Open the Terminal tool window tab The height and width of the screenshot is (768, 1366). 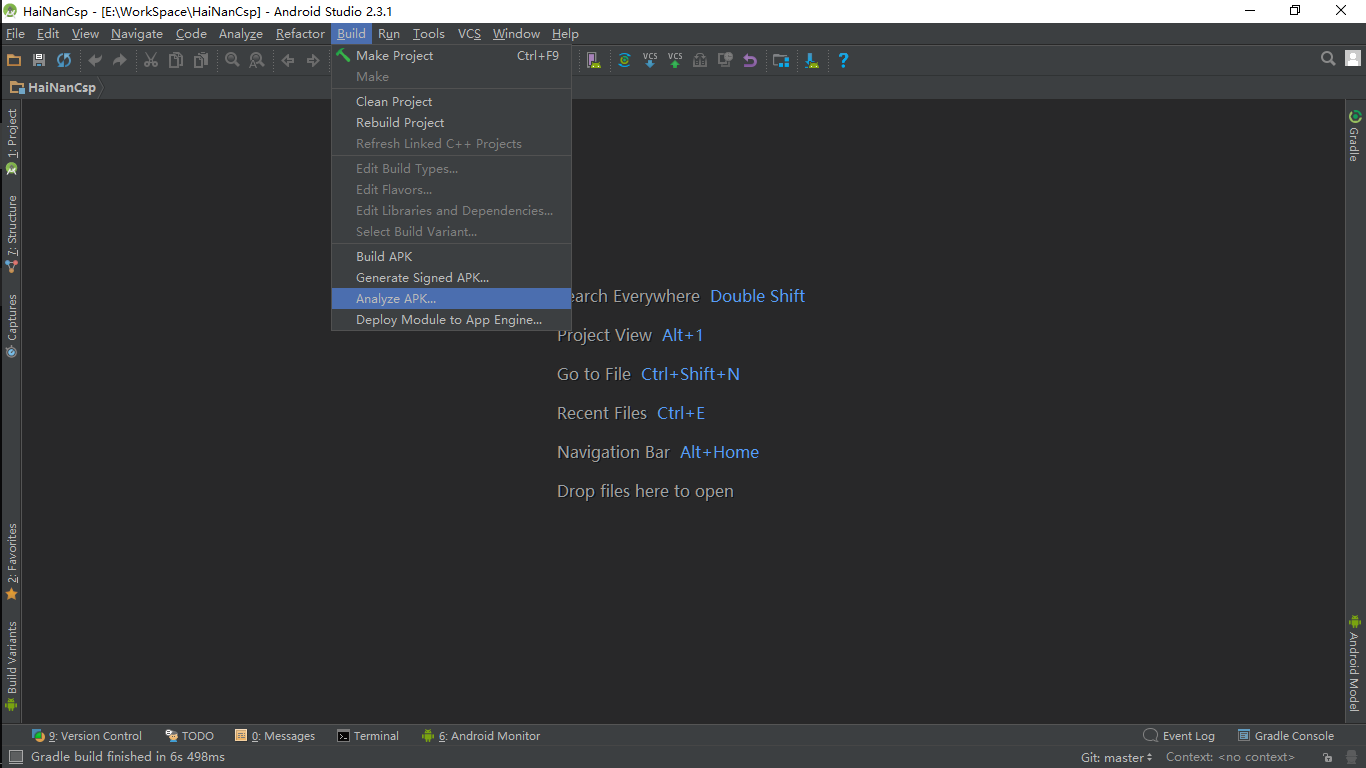368,736
